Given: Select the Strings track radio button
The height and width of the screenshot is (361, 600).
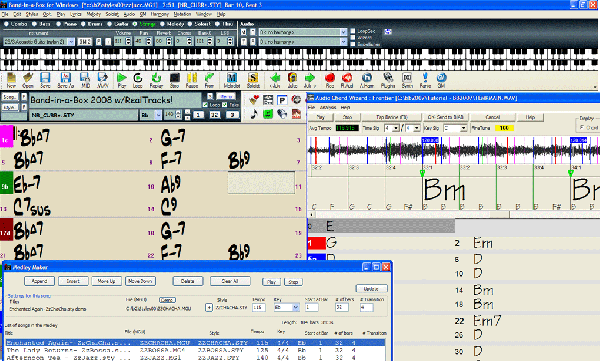Looking at the screenshot, I should 135,24.
